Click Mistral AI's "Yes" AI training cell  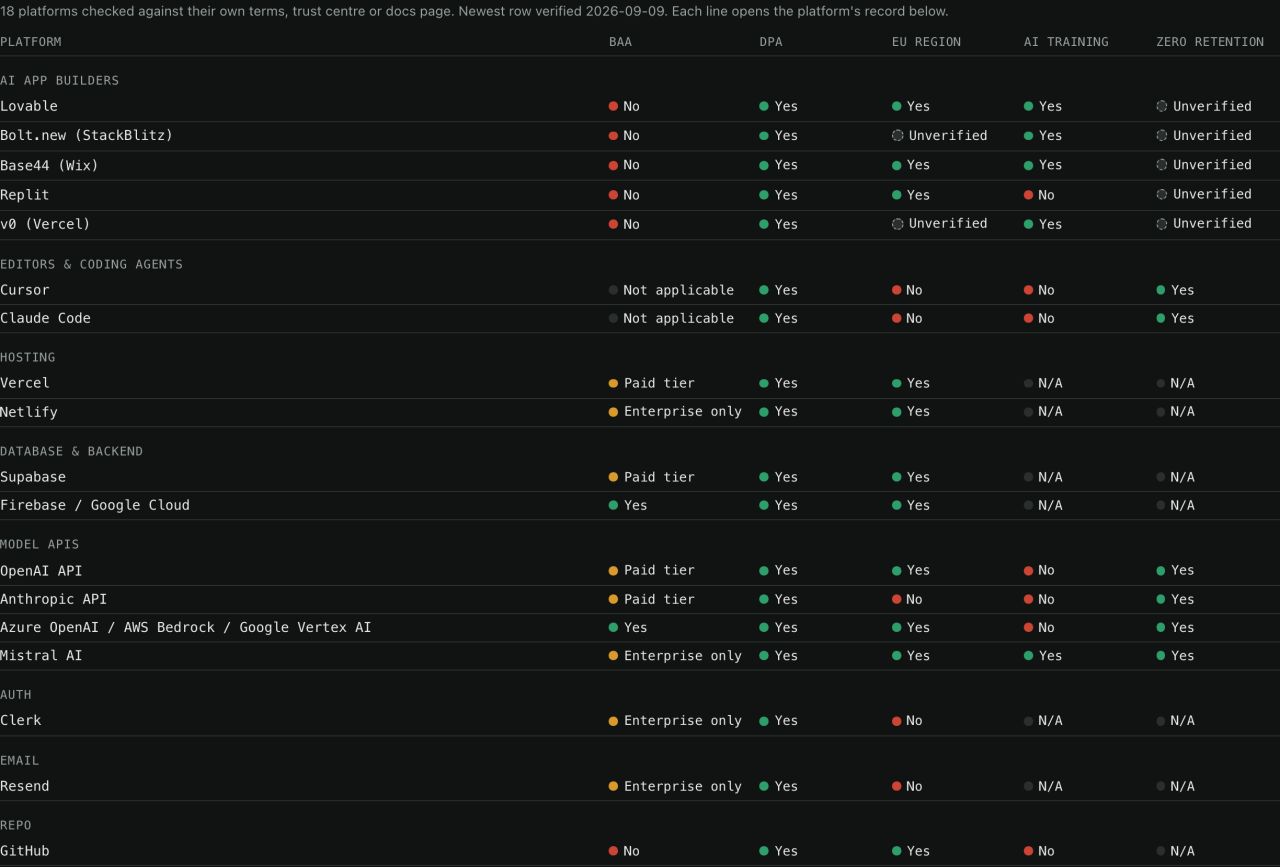(1044, 655)
